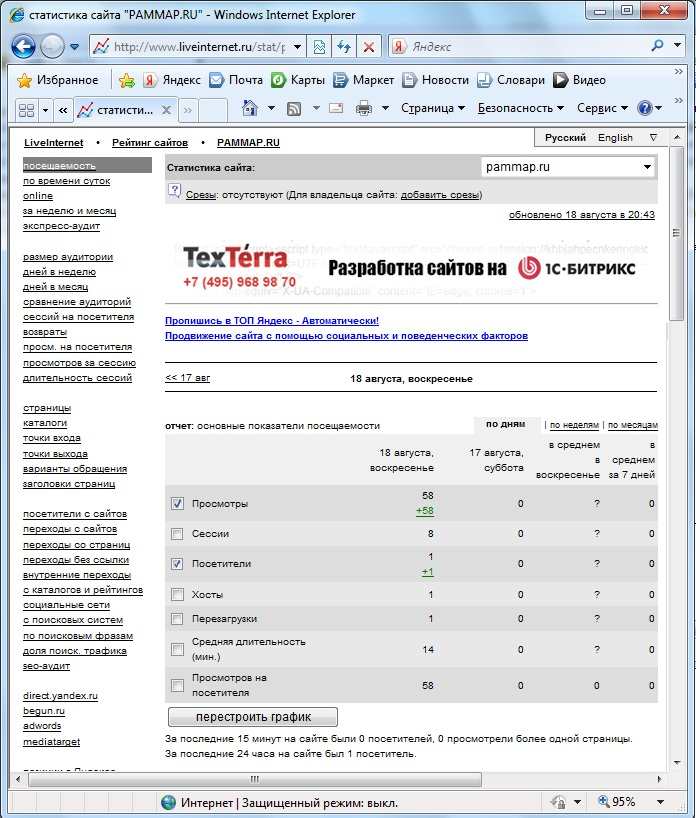696x818 pixels.
Task: Expand the language list triangle
Action: pos(653,138)
